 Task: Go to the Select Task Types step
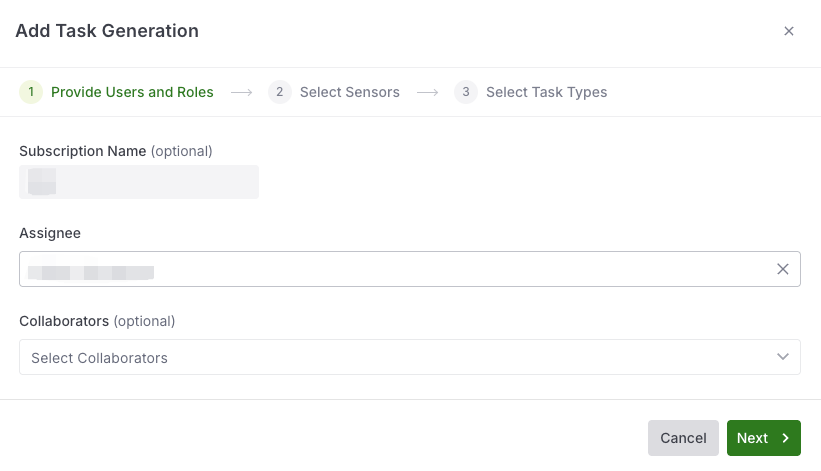[546, 92]
